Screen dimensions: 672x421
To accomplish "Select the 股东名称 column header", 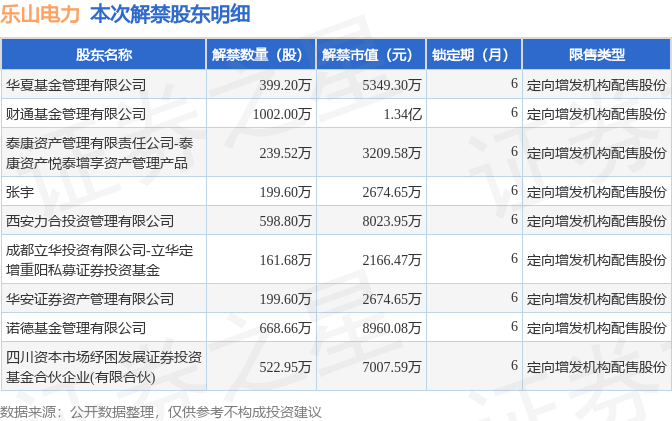I will click(104, 54).
